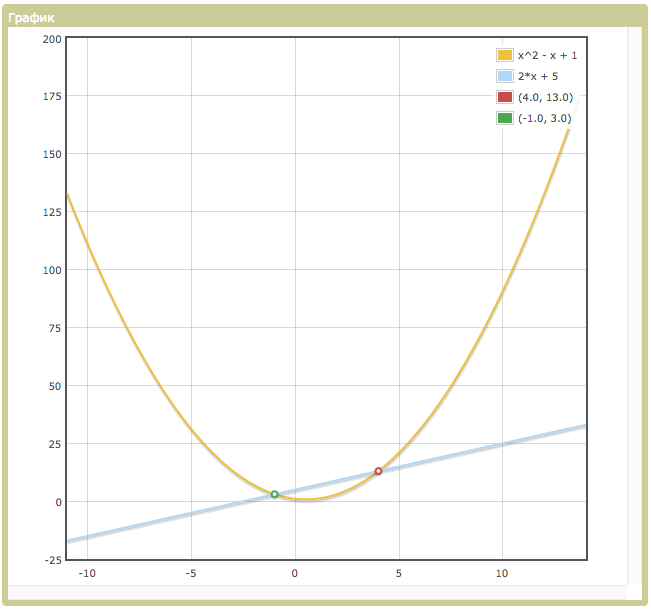Screen dimensions: 651x609
Task: Click the 75 label on the y-axis
Action: [54, 328]
